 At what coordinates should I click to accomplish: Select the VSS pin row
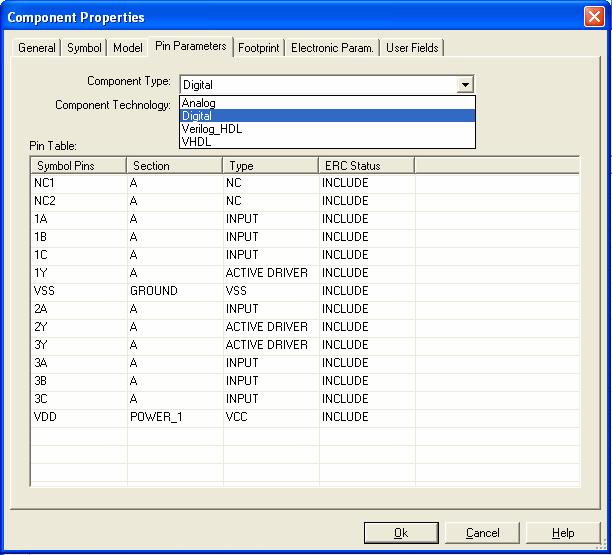point(78,291)
